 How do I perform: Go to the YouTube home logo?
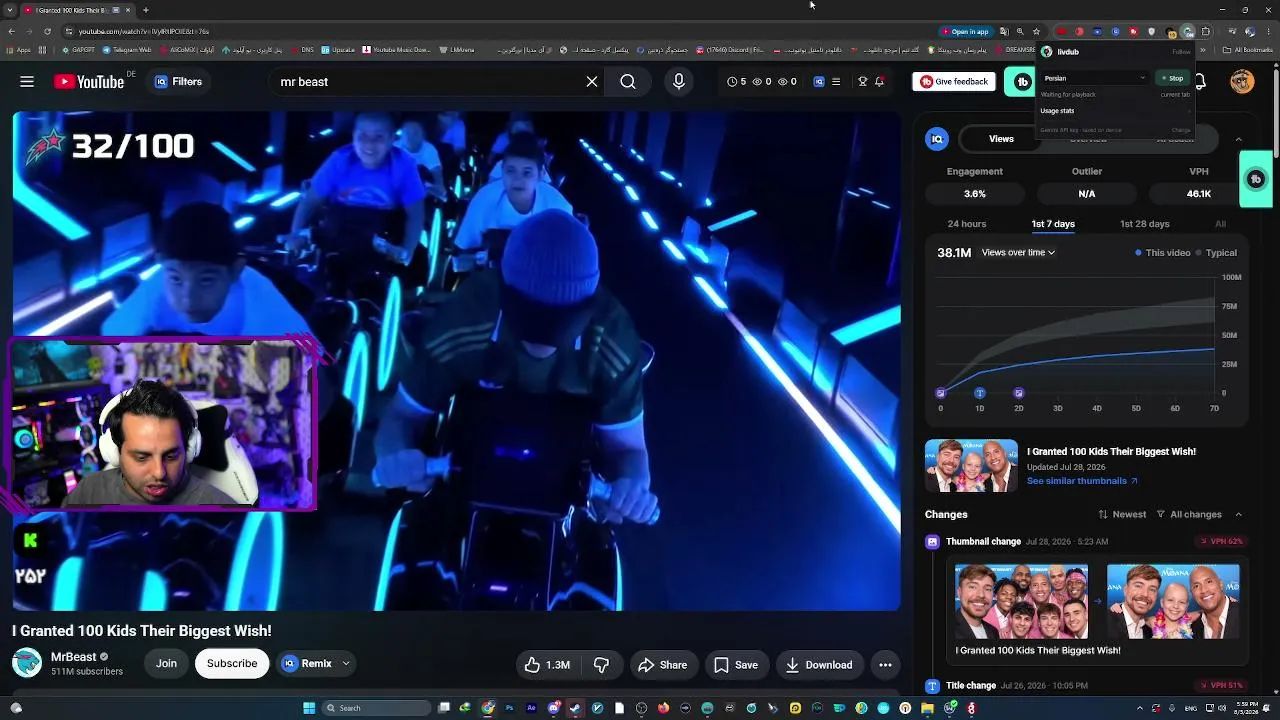89,82
